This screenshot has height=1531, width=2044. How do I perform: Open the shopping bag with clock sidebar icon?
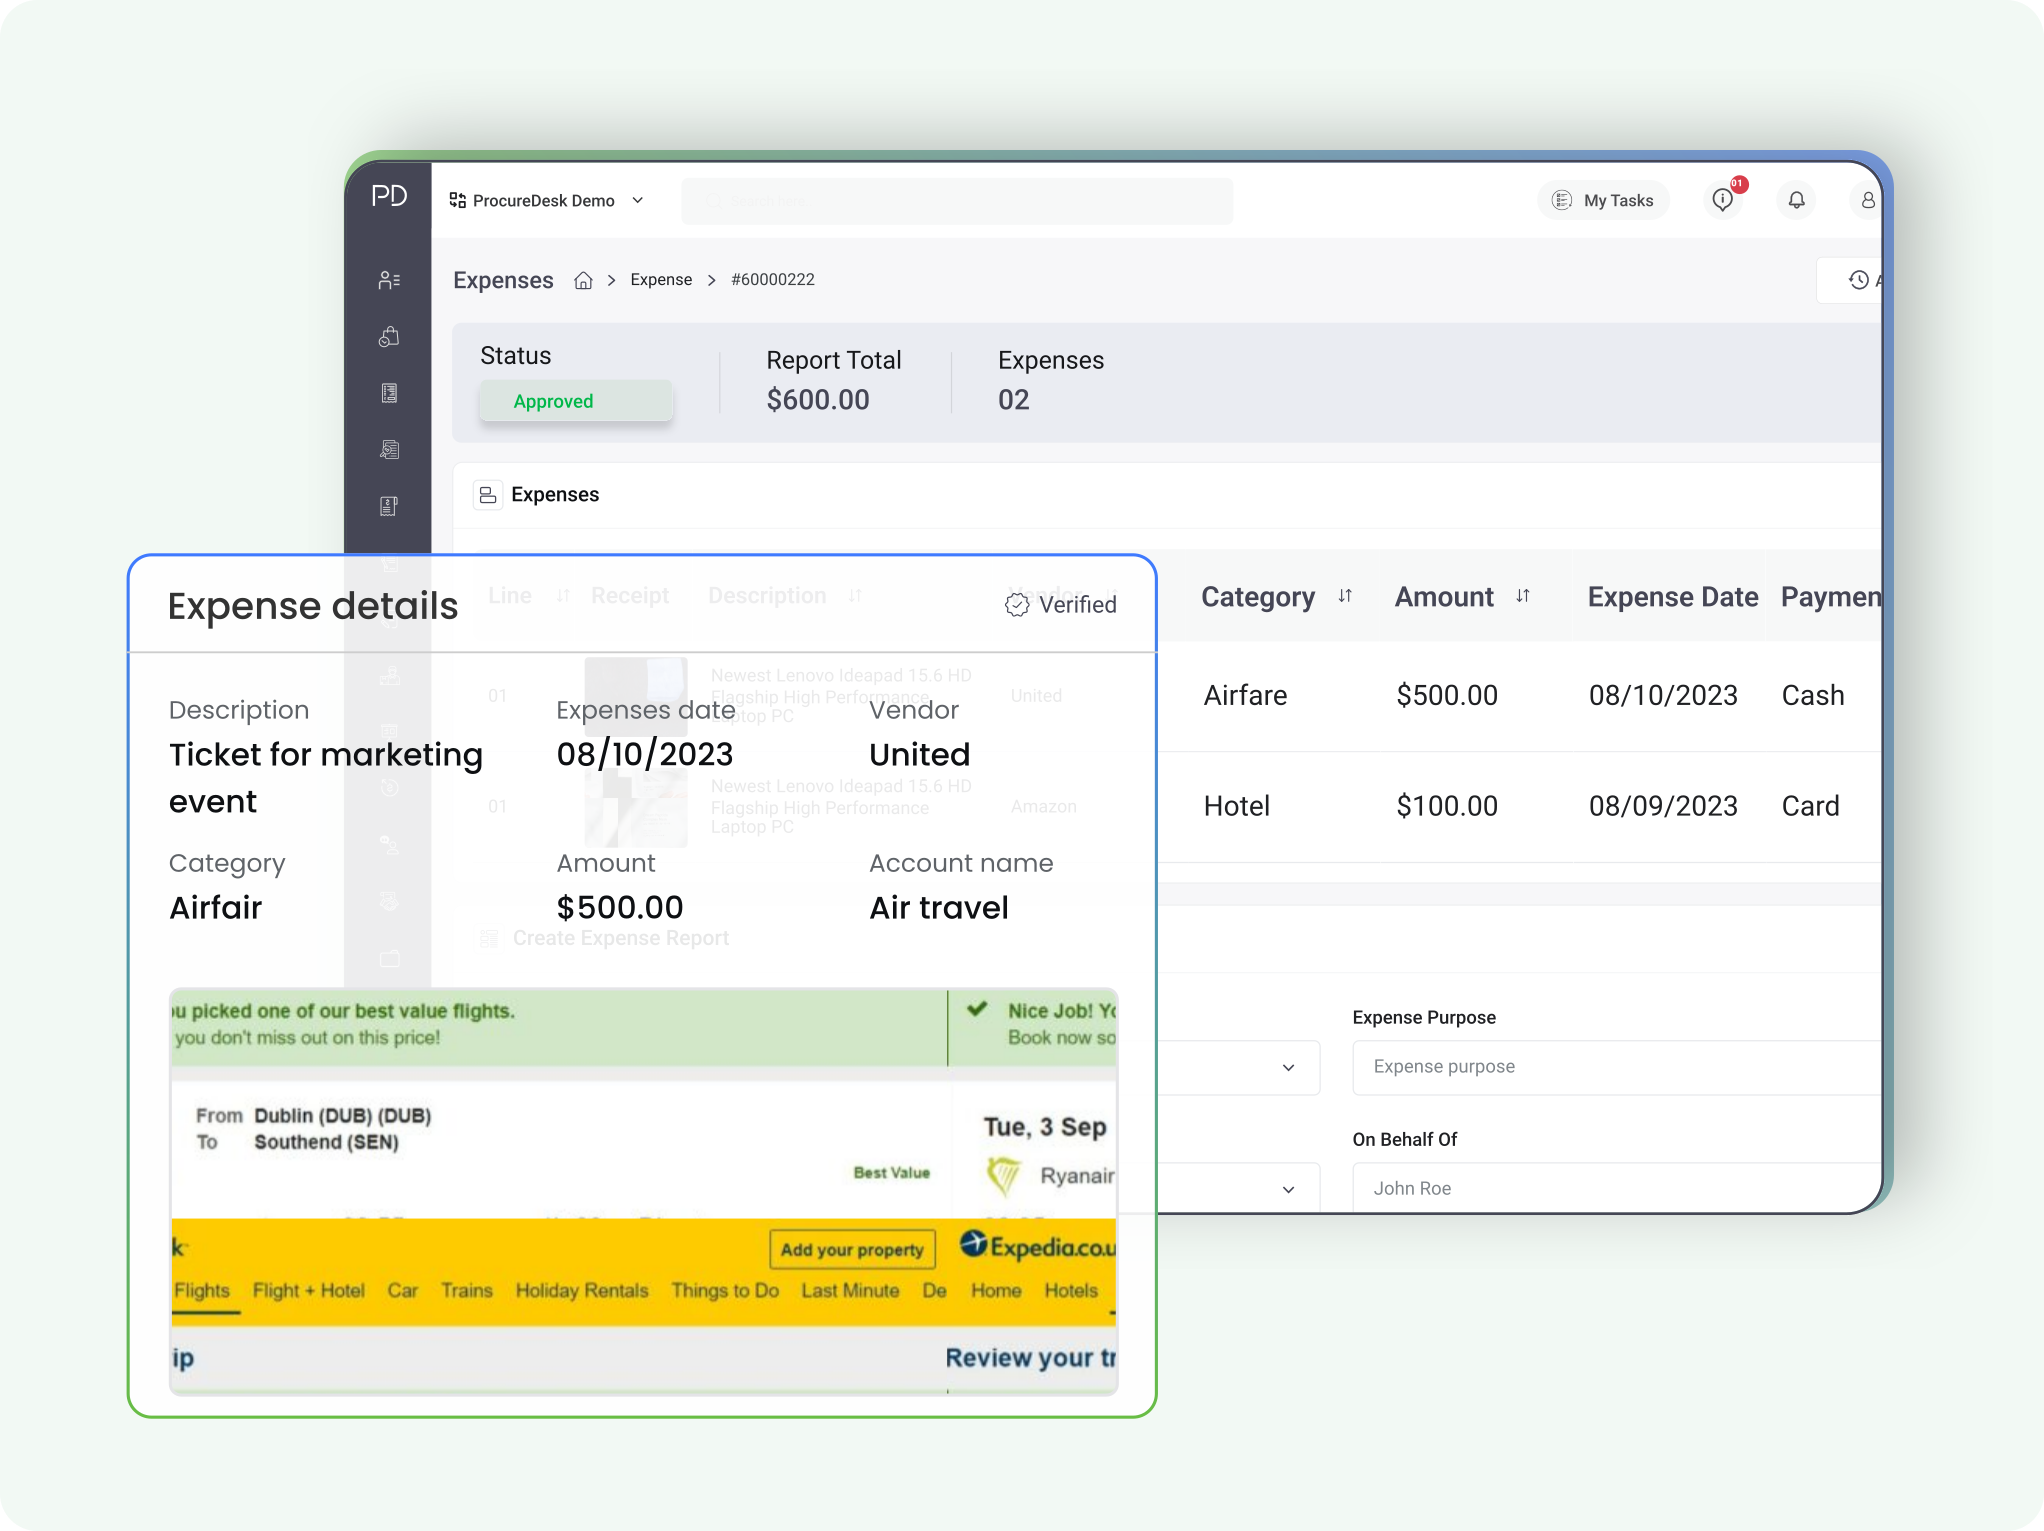[389, 337]
